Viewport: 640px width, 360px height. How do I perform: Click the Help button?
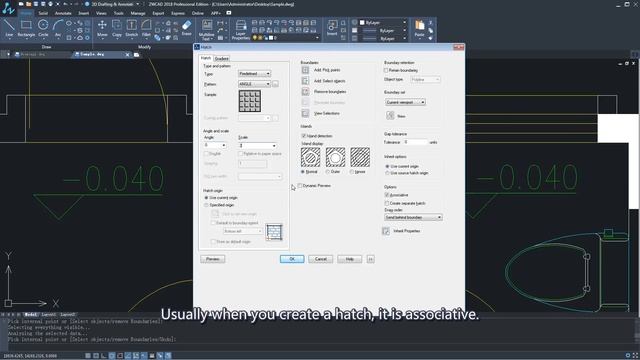click(x=349, y=259)
